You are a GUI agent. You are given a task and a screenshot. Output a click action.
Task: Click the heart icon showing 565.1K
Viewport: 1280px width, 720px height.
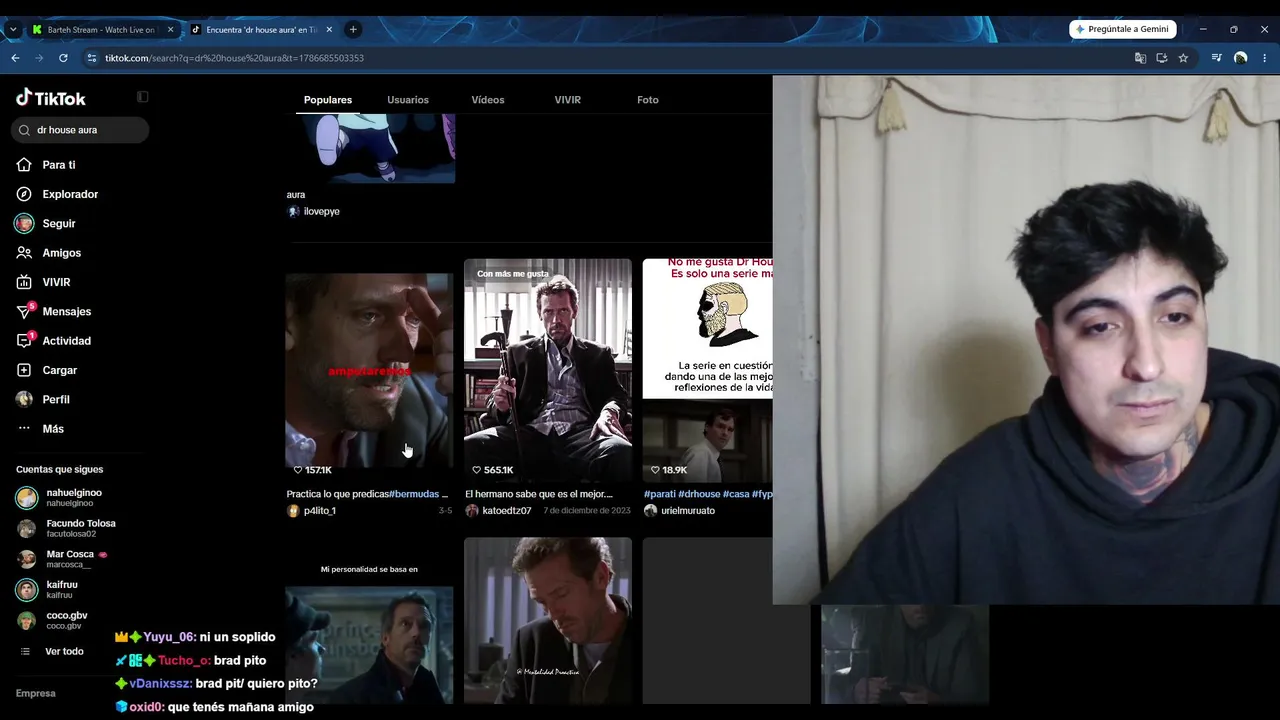tap(477, 470)
